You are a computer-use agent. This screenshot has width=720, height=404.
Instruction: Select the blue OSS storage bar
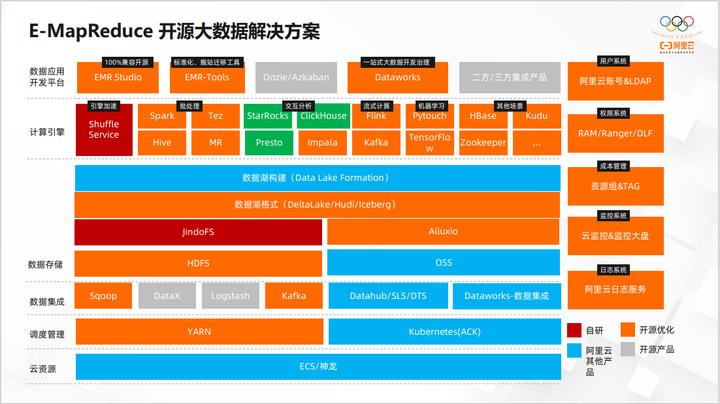coord(444,263)
